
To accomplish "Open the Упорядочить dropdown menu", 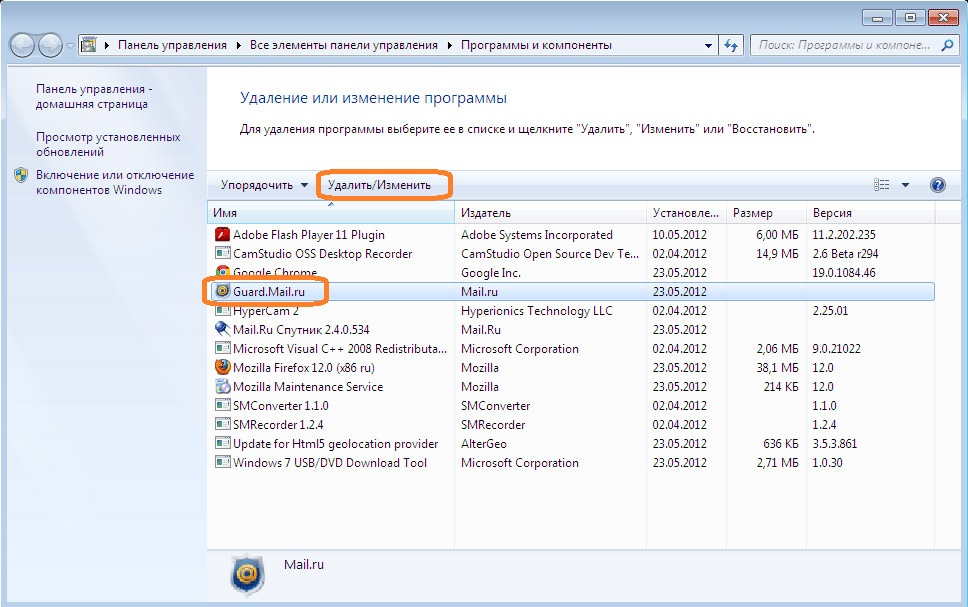I will (x=264, y=185).
